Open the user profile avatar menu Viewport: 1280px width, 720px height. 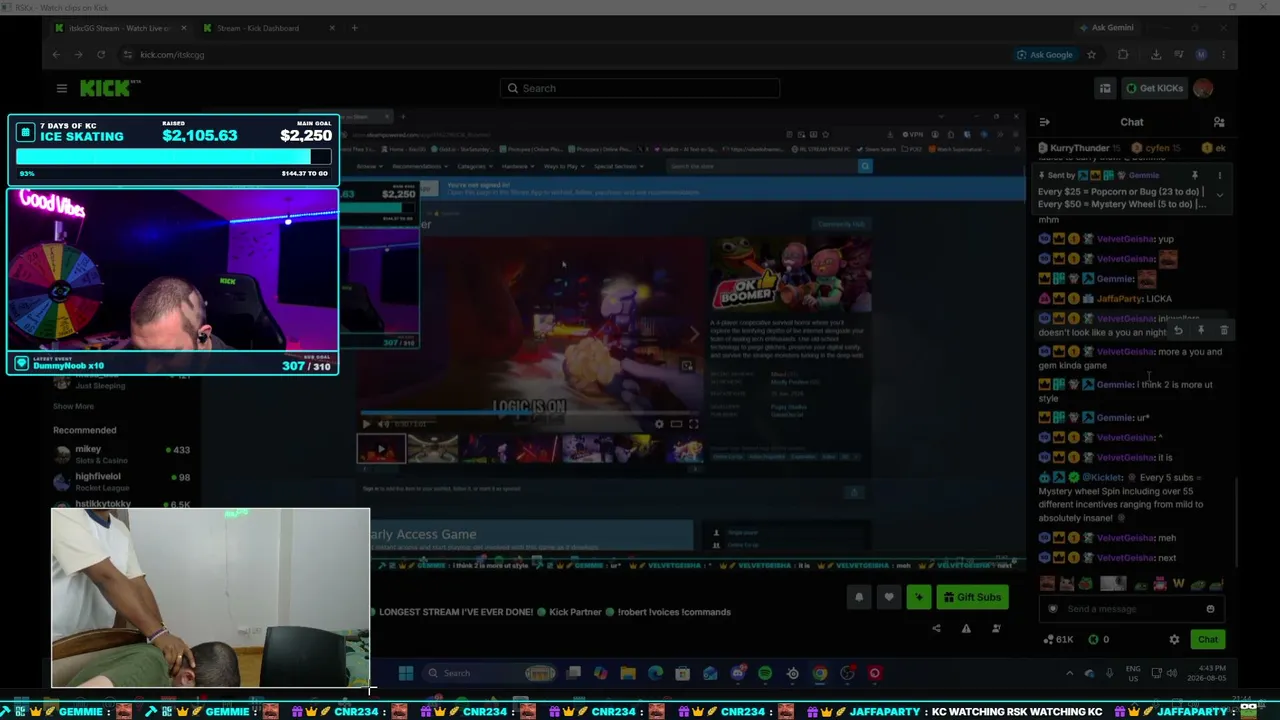pos(1203,88)
